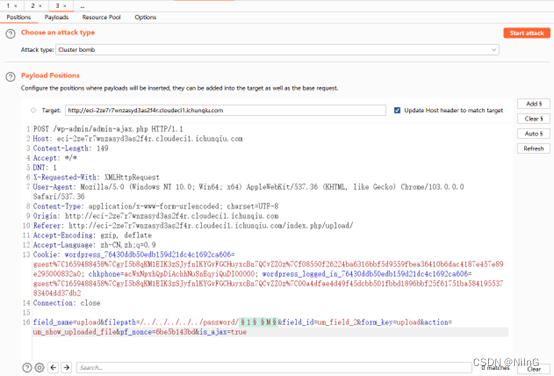Screen dimensions: 554x376
Task: Click the highlighted §1§ §M§ payload markers
Action: pyautogui.click(x=259, y=322)
